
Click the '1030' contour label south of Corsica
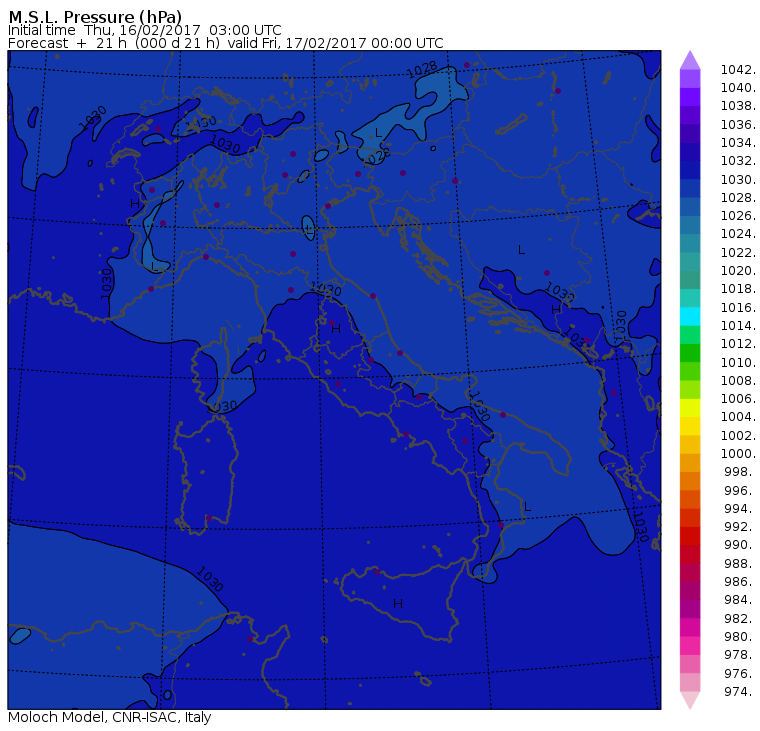[223, 406]
